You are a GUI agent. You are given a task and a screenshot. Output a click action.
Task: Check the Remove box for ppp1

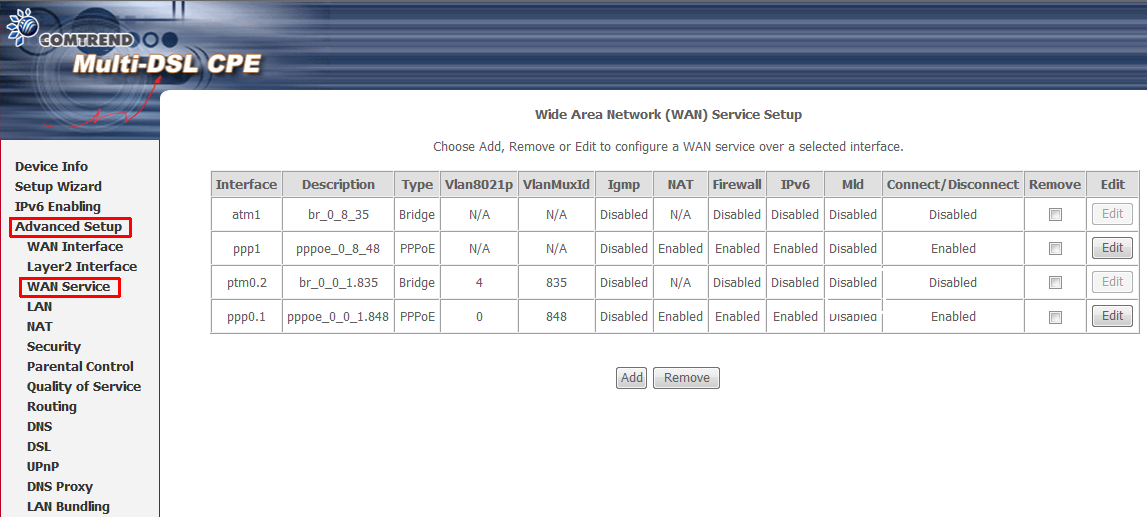click(x=1055, y=248)
